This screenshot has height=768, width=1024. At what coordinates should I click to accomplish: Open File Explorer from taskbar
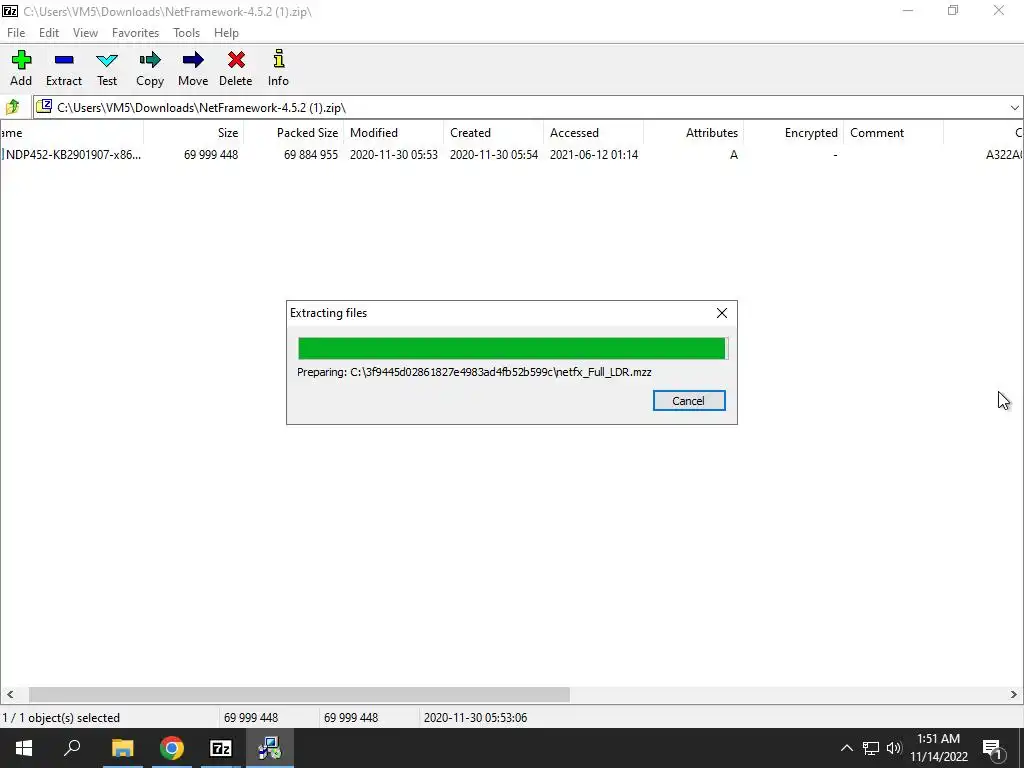122,748
